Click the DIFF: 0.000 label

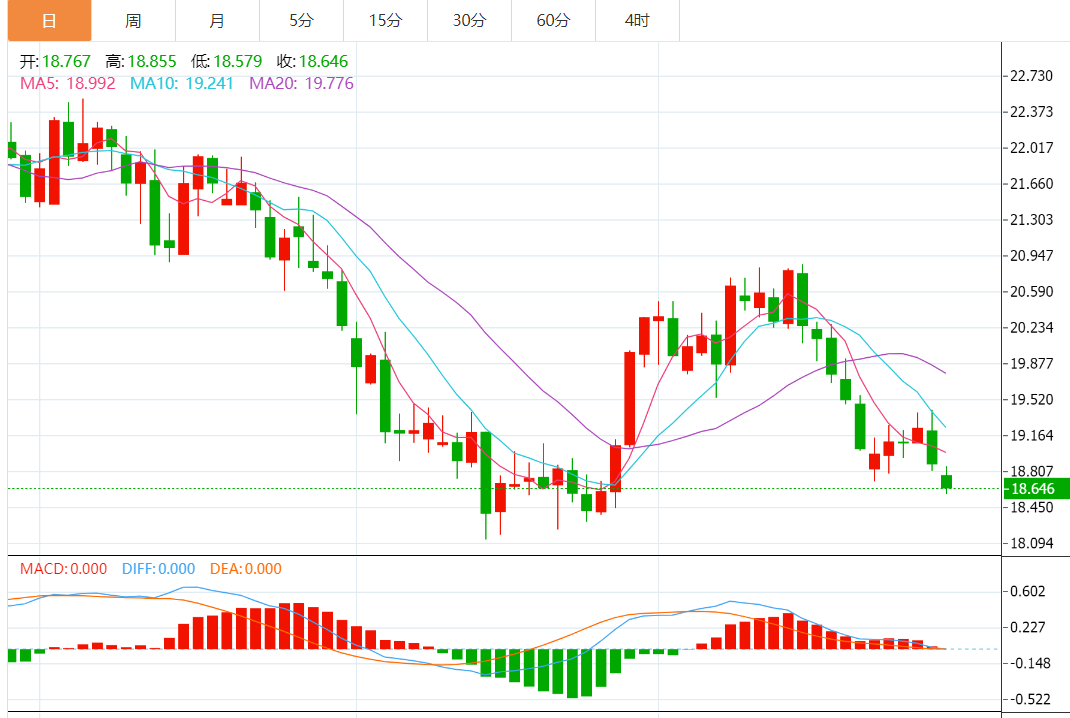click(x=158, y=569)
